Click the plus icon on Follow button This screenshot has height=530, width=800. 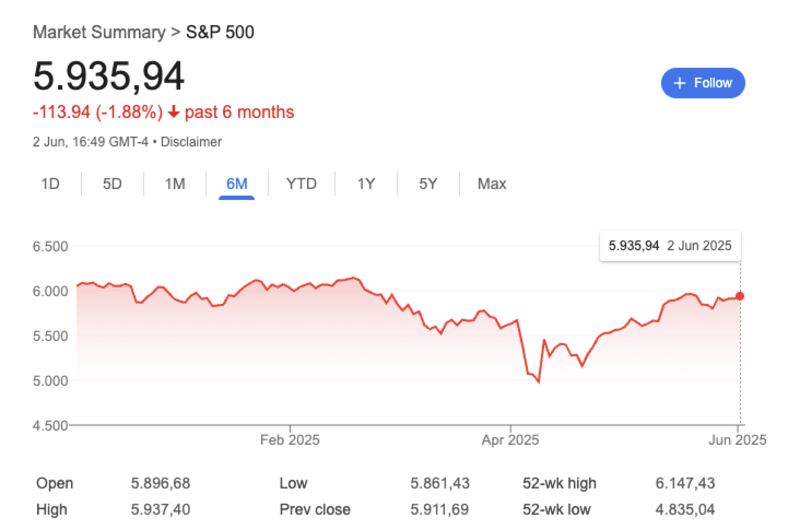[681, 83]
